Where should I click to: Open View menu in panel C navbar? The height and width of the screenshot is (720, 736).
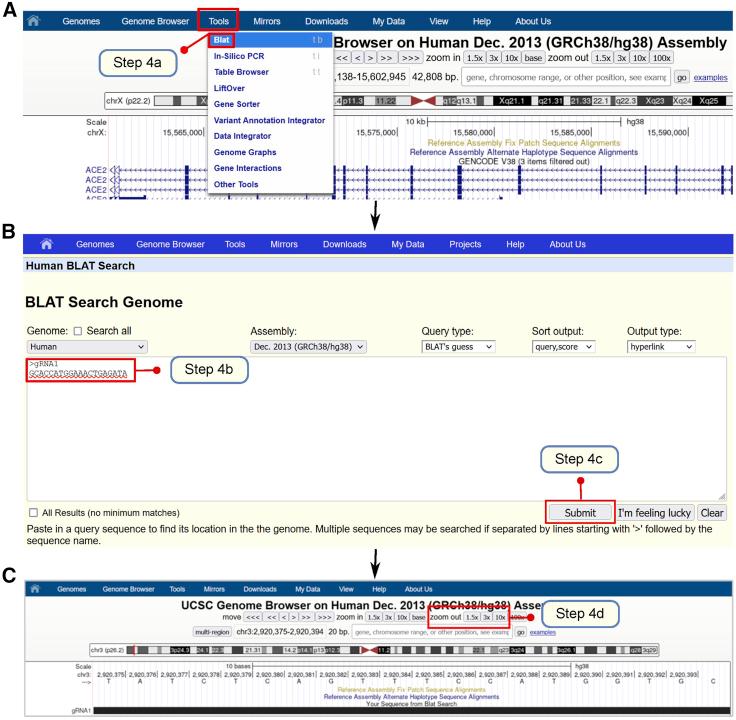pyautogui.click(x=346, y=589)
